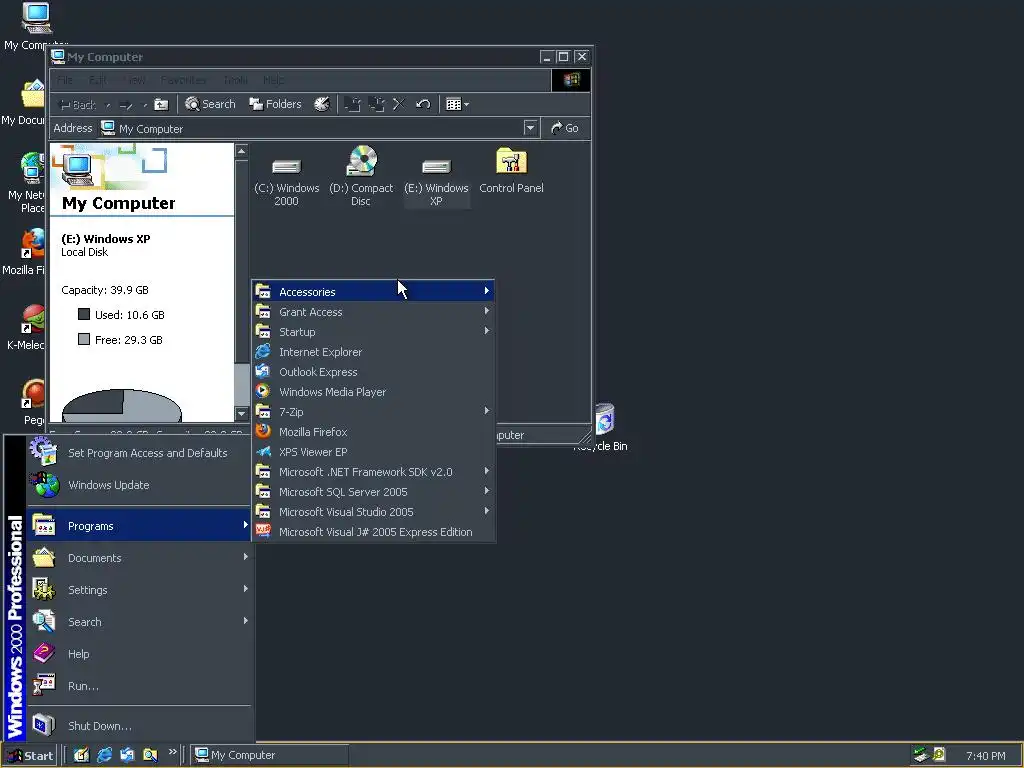Launch Internet Explorer from quick launch

104,755
